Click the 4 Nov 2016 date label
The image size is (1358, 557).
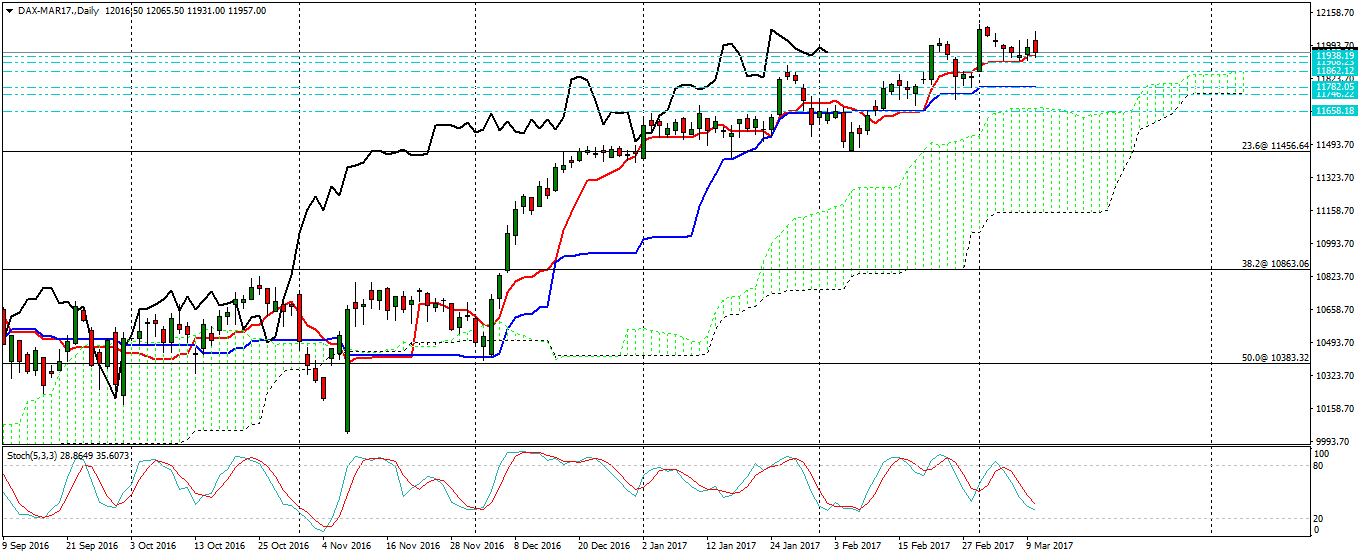click(x=347, y=546)
